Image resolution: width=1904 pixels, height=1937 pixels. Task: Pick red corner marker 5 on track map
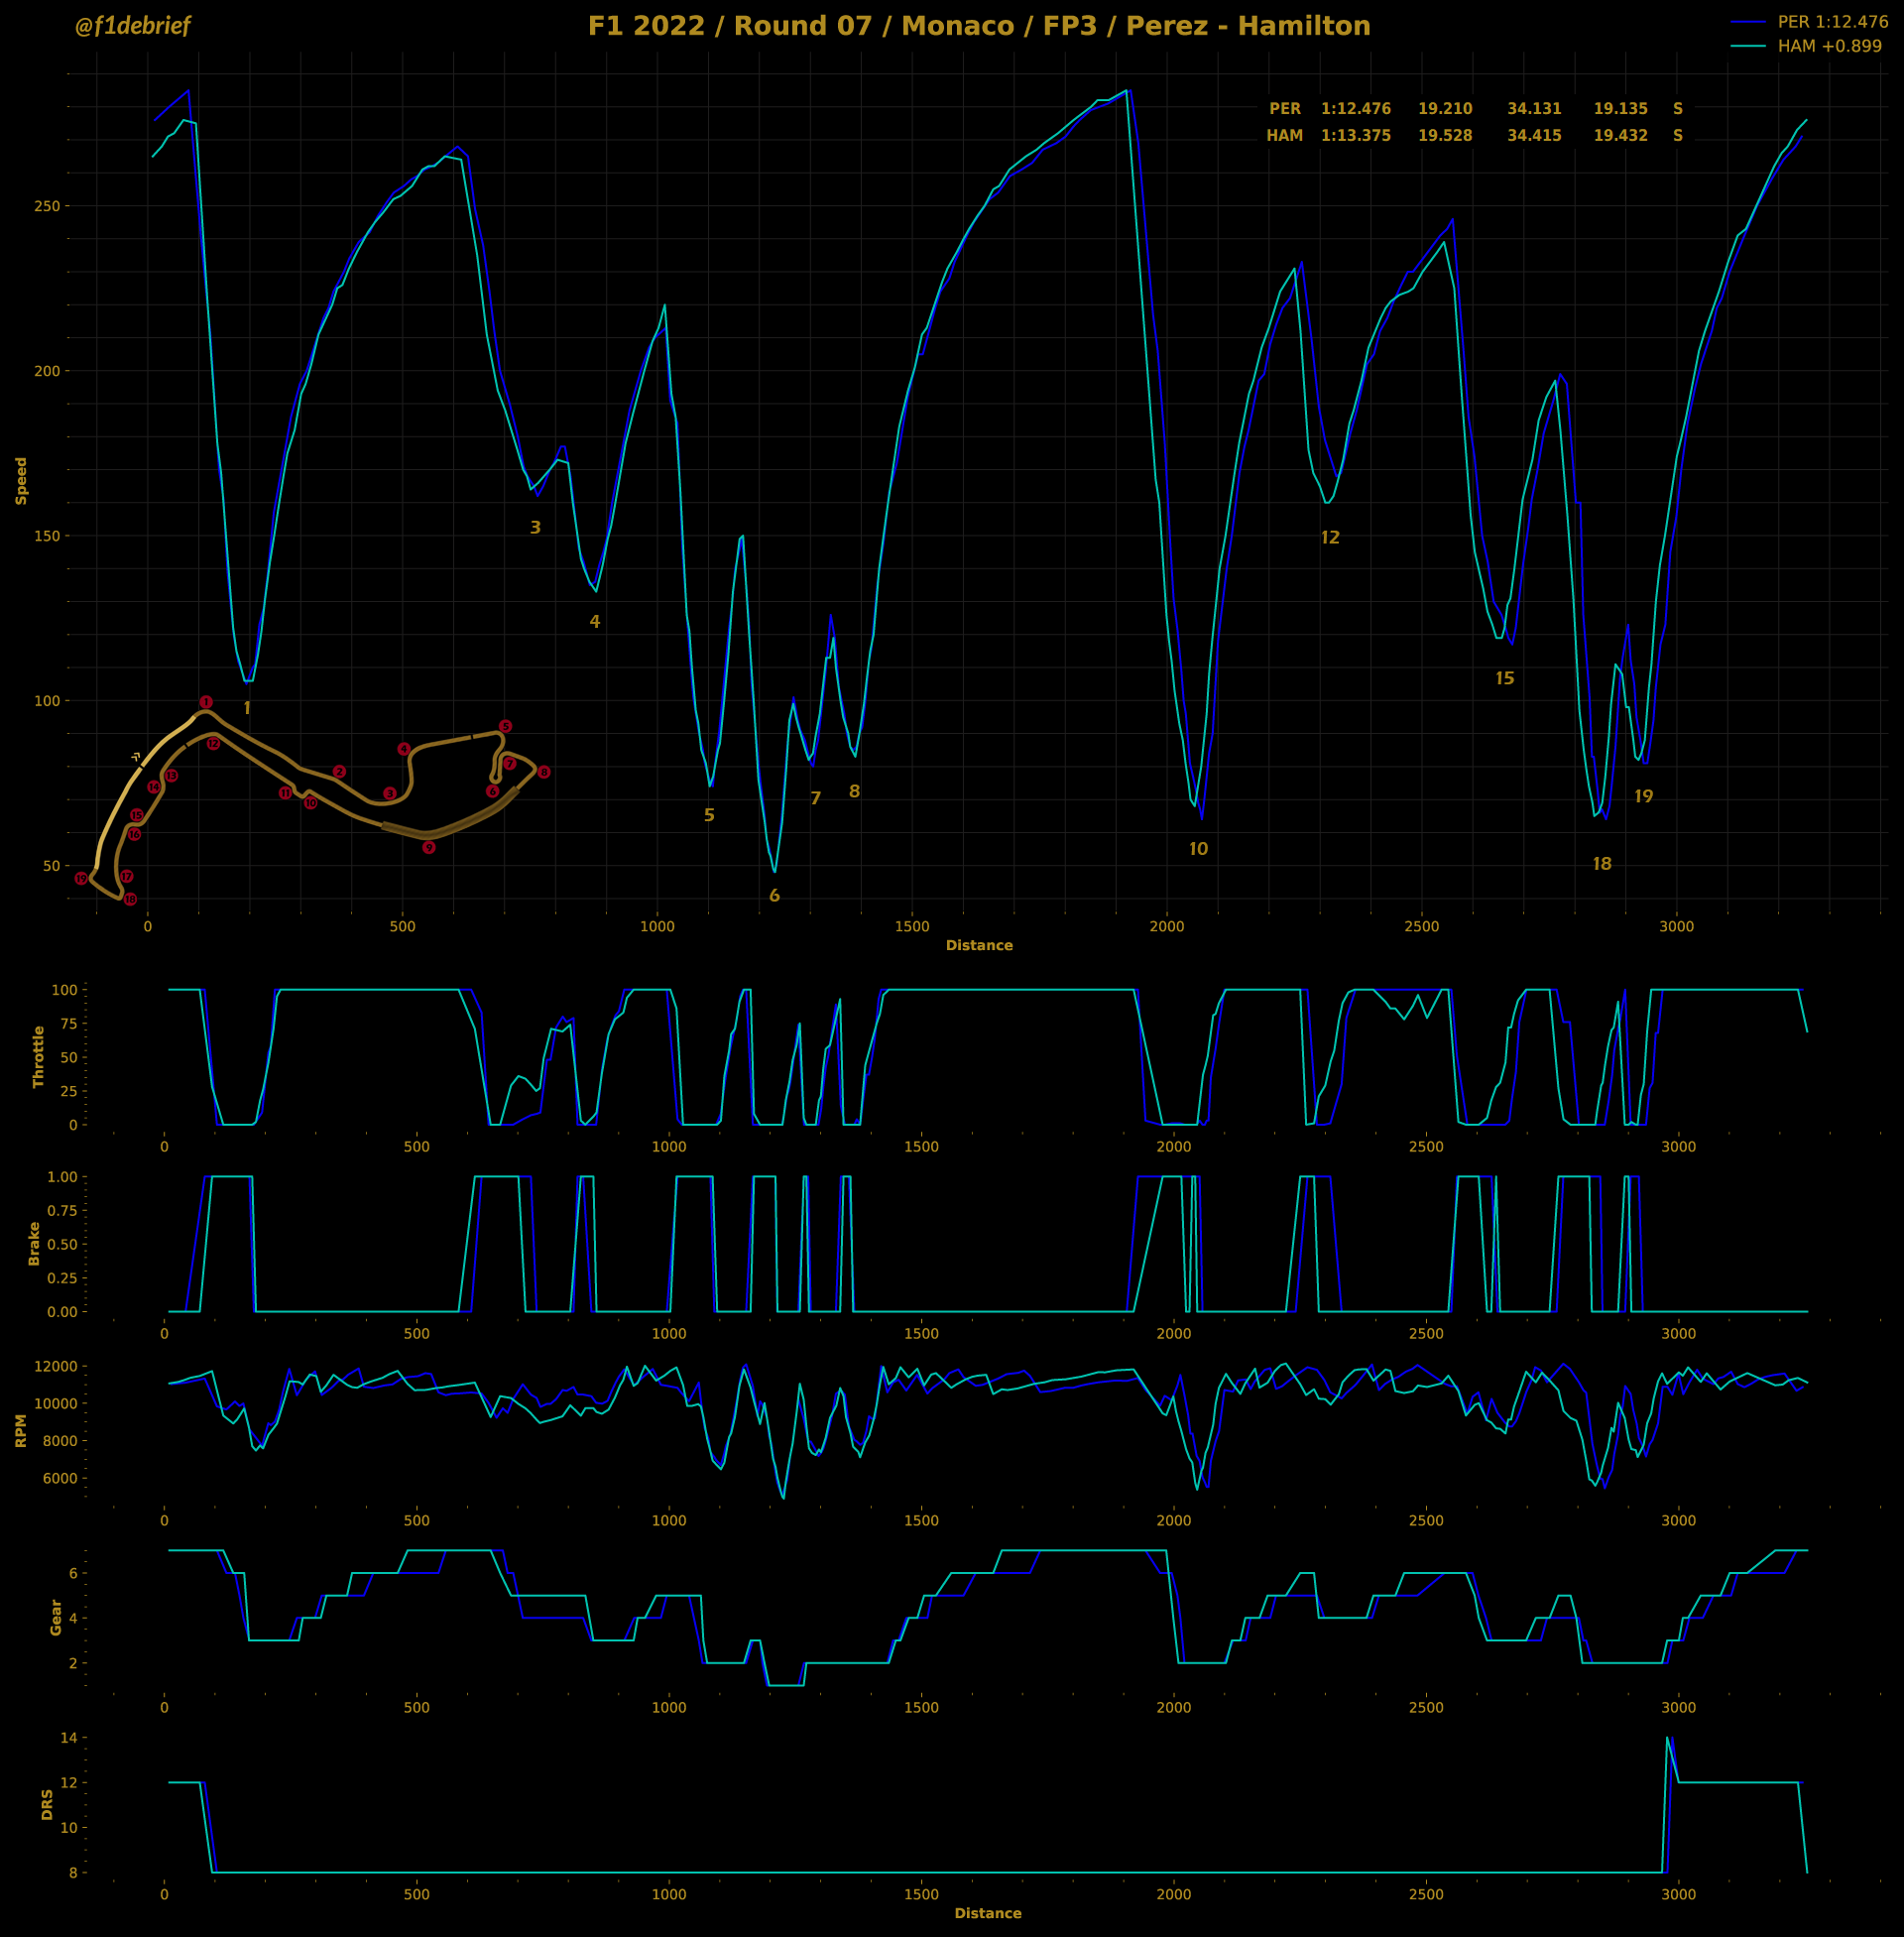point(505,726)
